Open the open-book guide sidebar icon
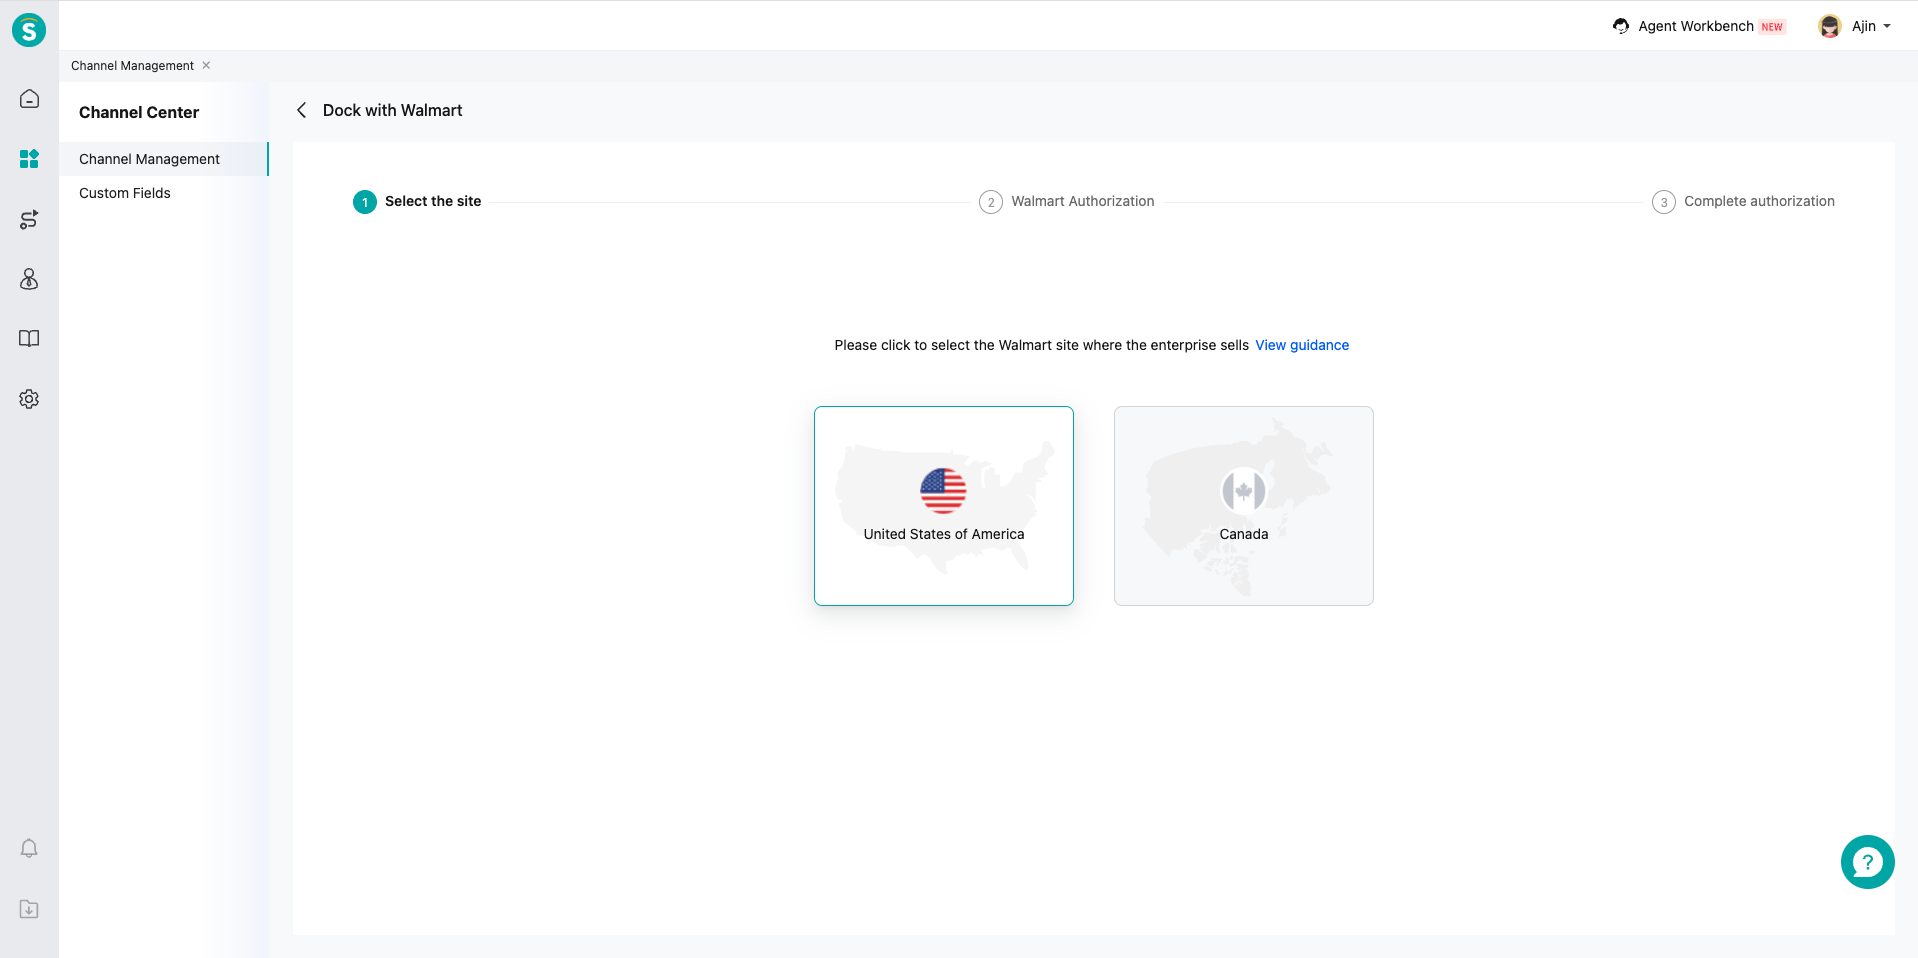Viewport: 1918px width, 958px height. pyautogui.click(x=29, y=339)
